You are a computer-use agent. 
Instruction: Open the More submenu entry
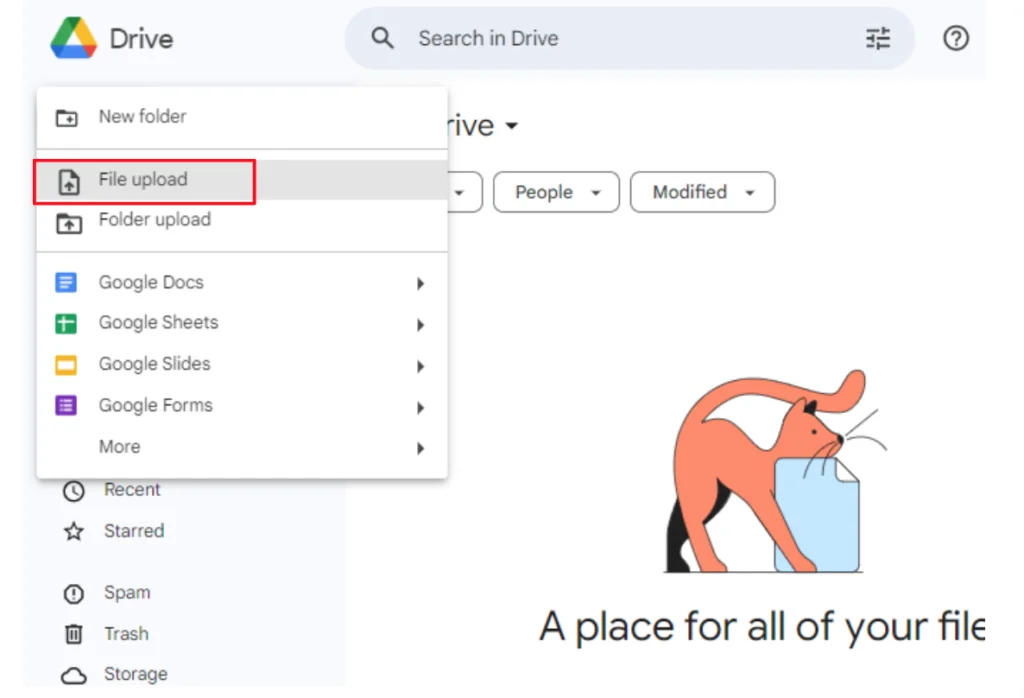pos(242,447)
